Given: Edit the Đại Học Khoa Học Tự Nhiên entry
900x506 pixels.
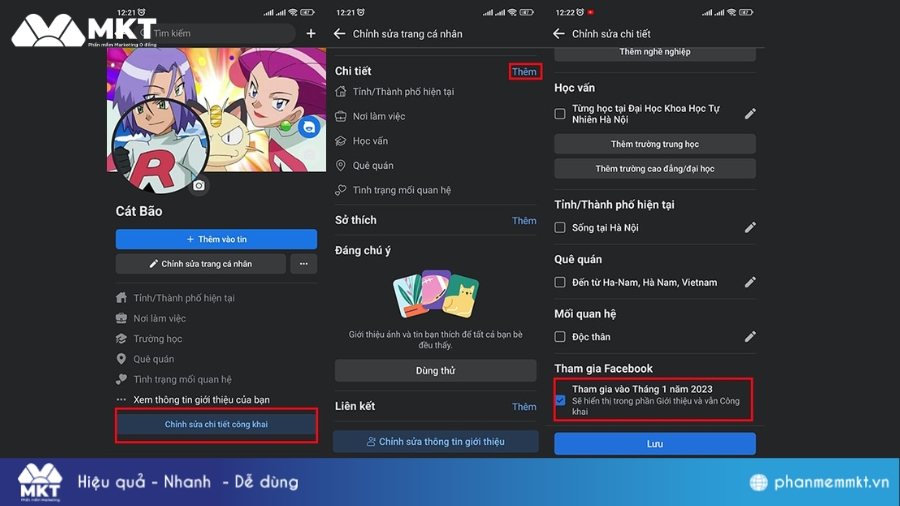Looking at the screenshot, I should coord(750,114).
